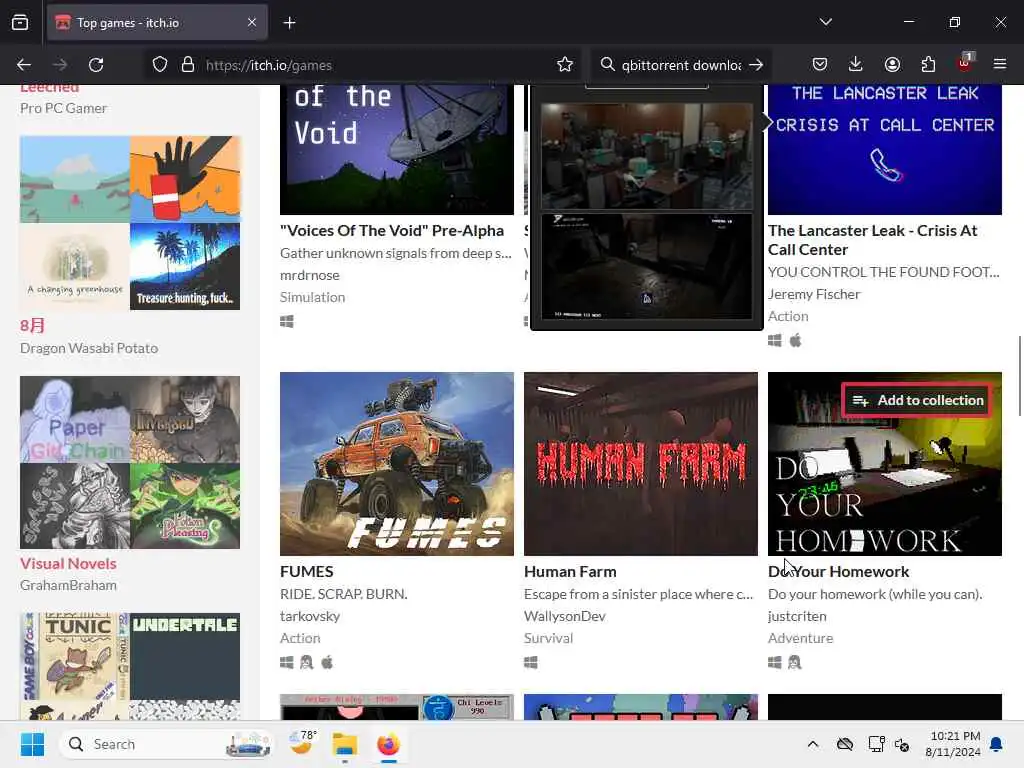Open the Voices Of The Void thumbnail

click(x=396, y=150)
